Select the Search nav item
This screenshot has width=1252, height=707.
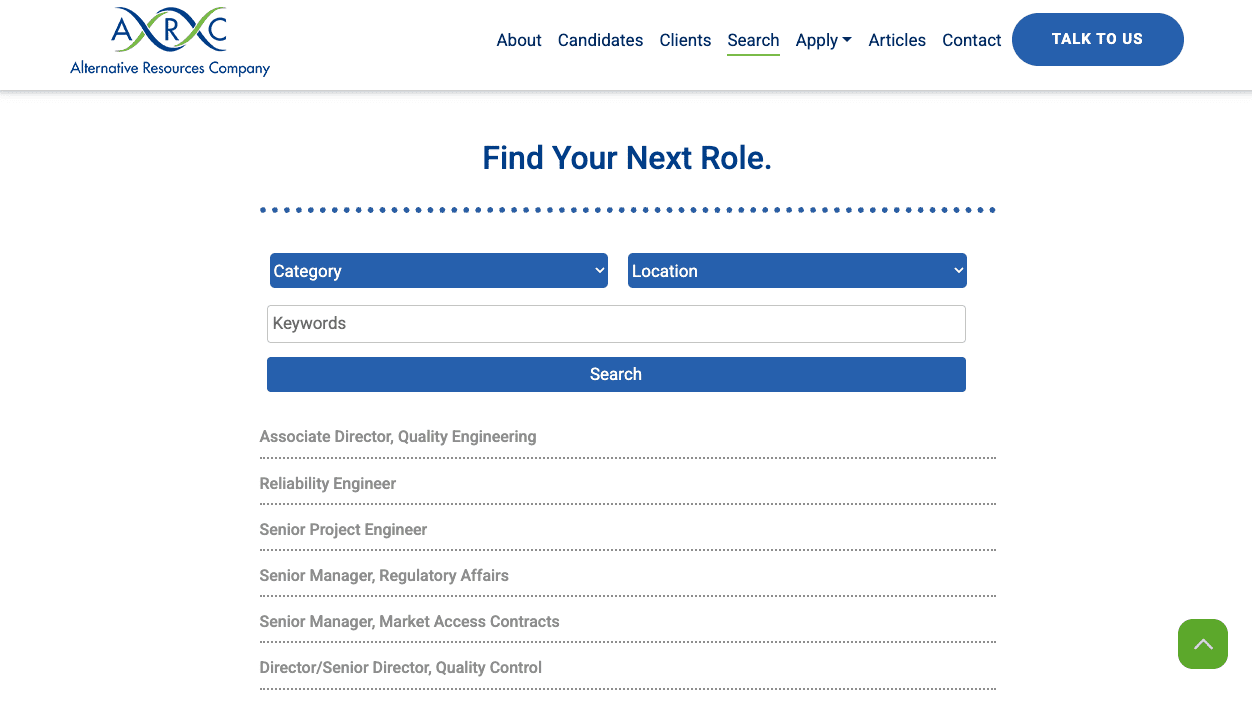click(x=753, y=40)
